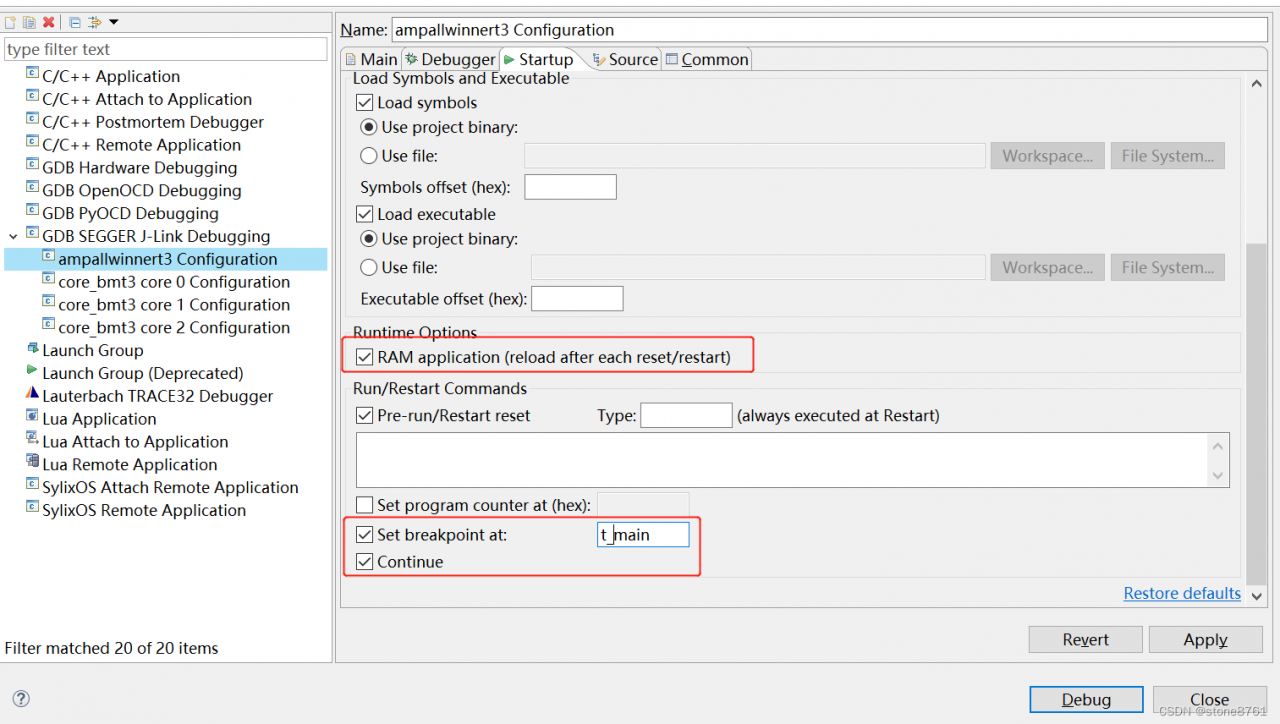Select GDB PyOCD Debugging in the tree
Image resolution: width=1280 pixels, height=724 pixels.
point(130,214)
